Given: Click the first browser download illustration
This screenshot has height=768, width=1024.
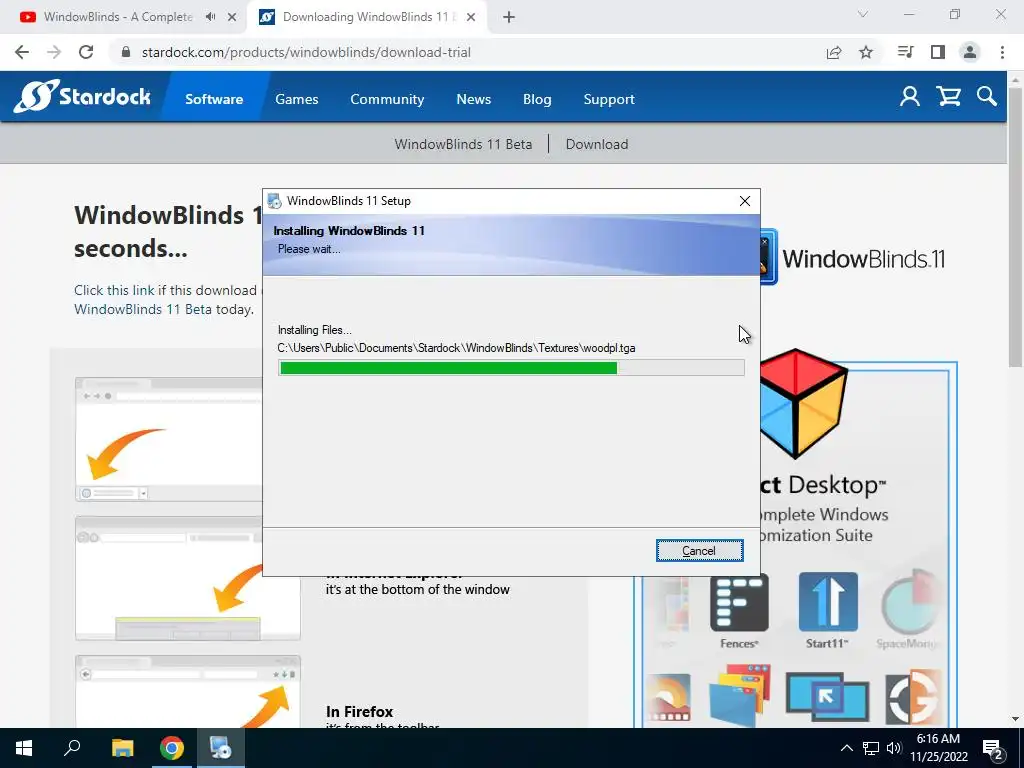Looking at the screenshot, I should (x=168, y=439).
